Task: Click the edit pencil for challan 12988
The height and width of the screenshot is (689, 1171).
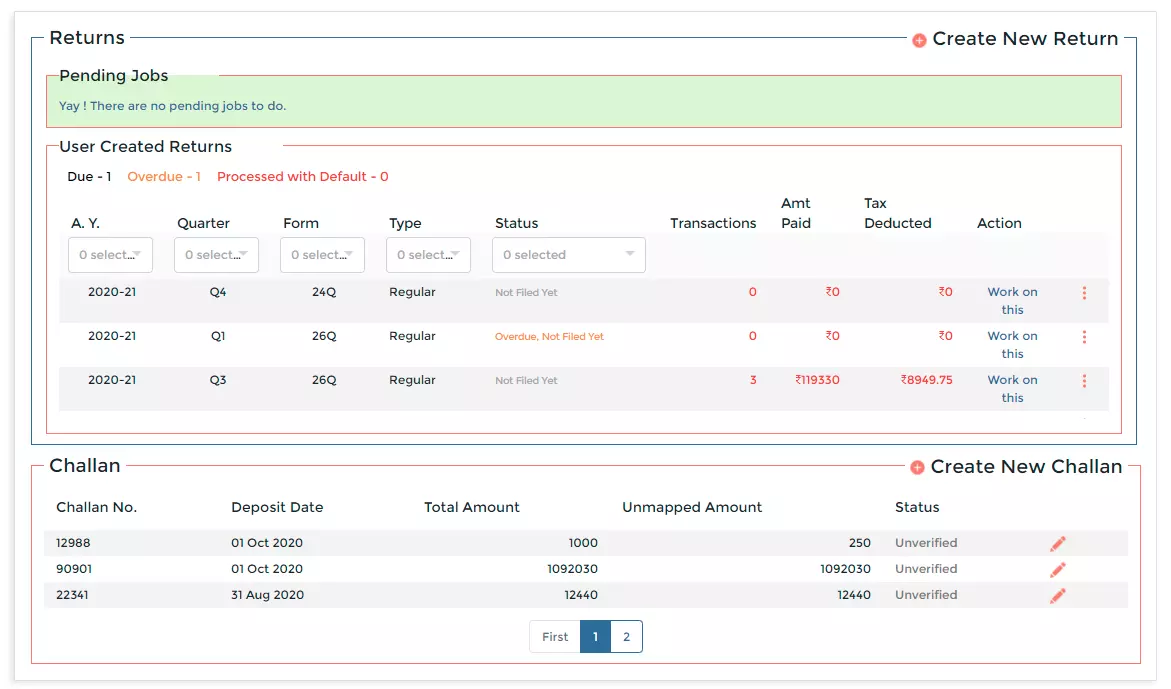Action: pyautogui.click(x=1057, y=542)
